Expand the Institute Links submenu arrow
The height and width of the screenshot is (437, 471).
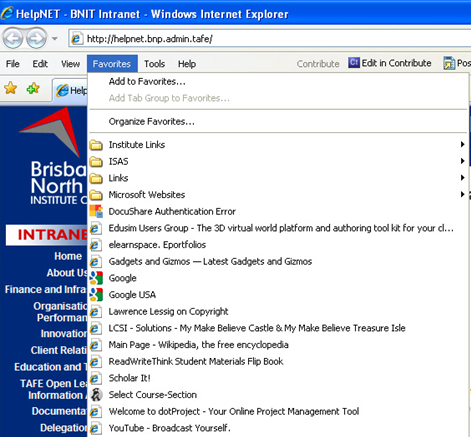[x=462, y=144]
